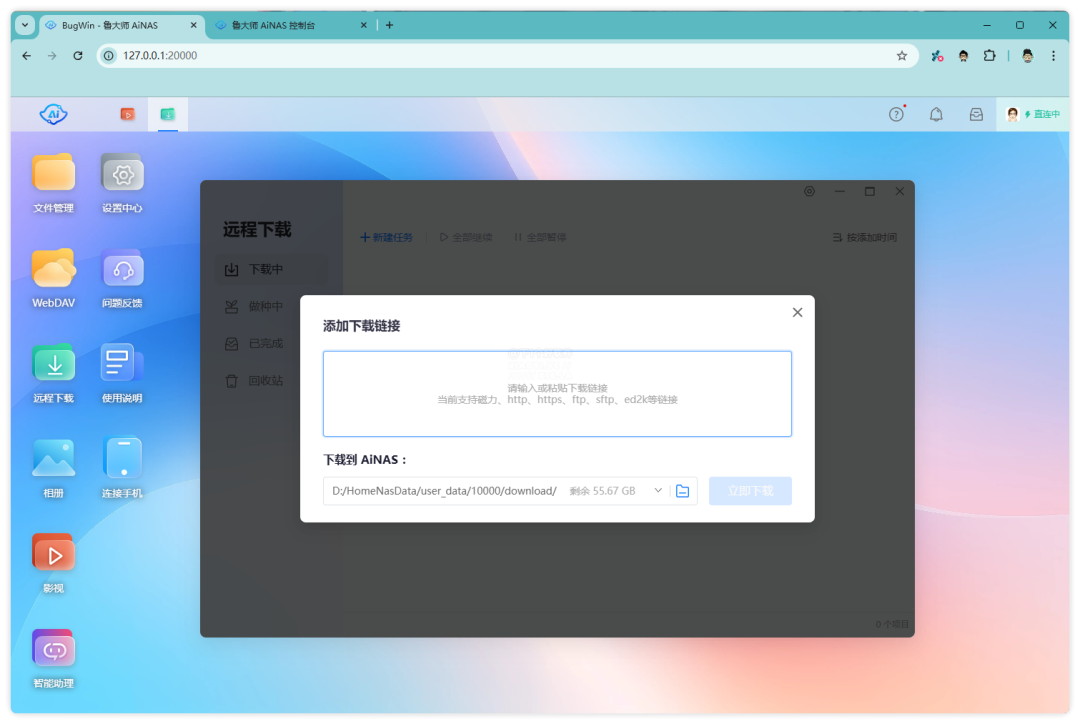Open the browser tab search dropdown

[25, 25]
